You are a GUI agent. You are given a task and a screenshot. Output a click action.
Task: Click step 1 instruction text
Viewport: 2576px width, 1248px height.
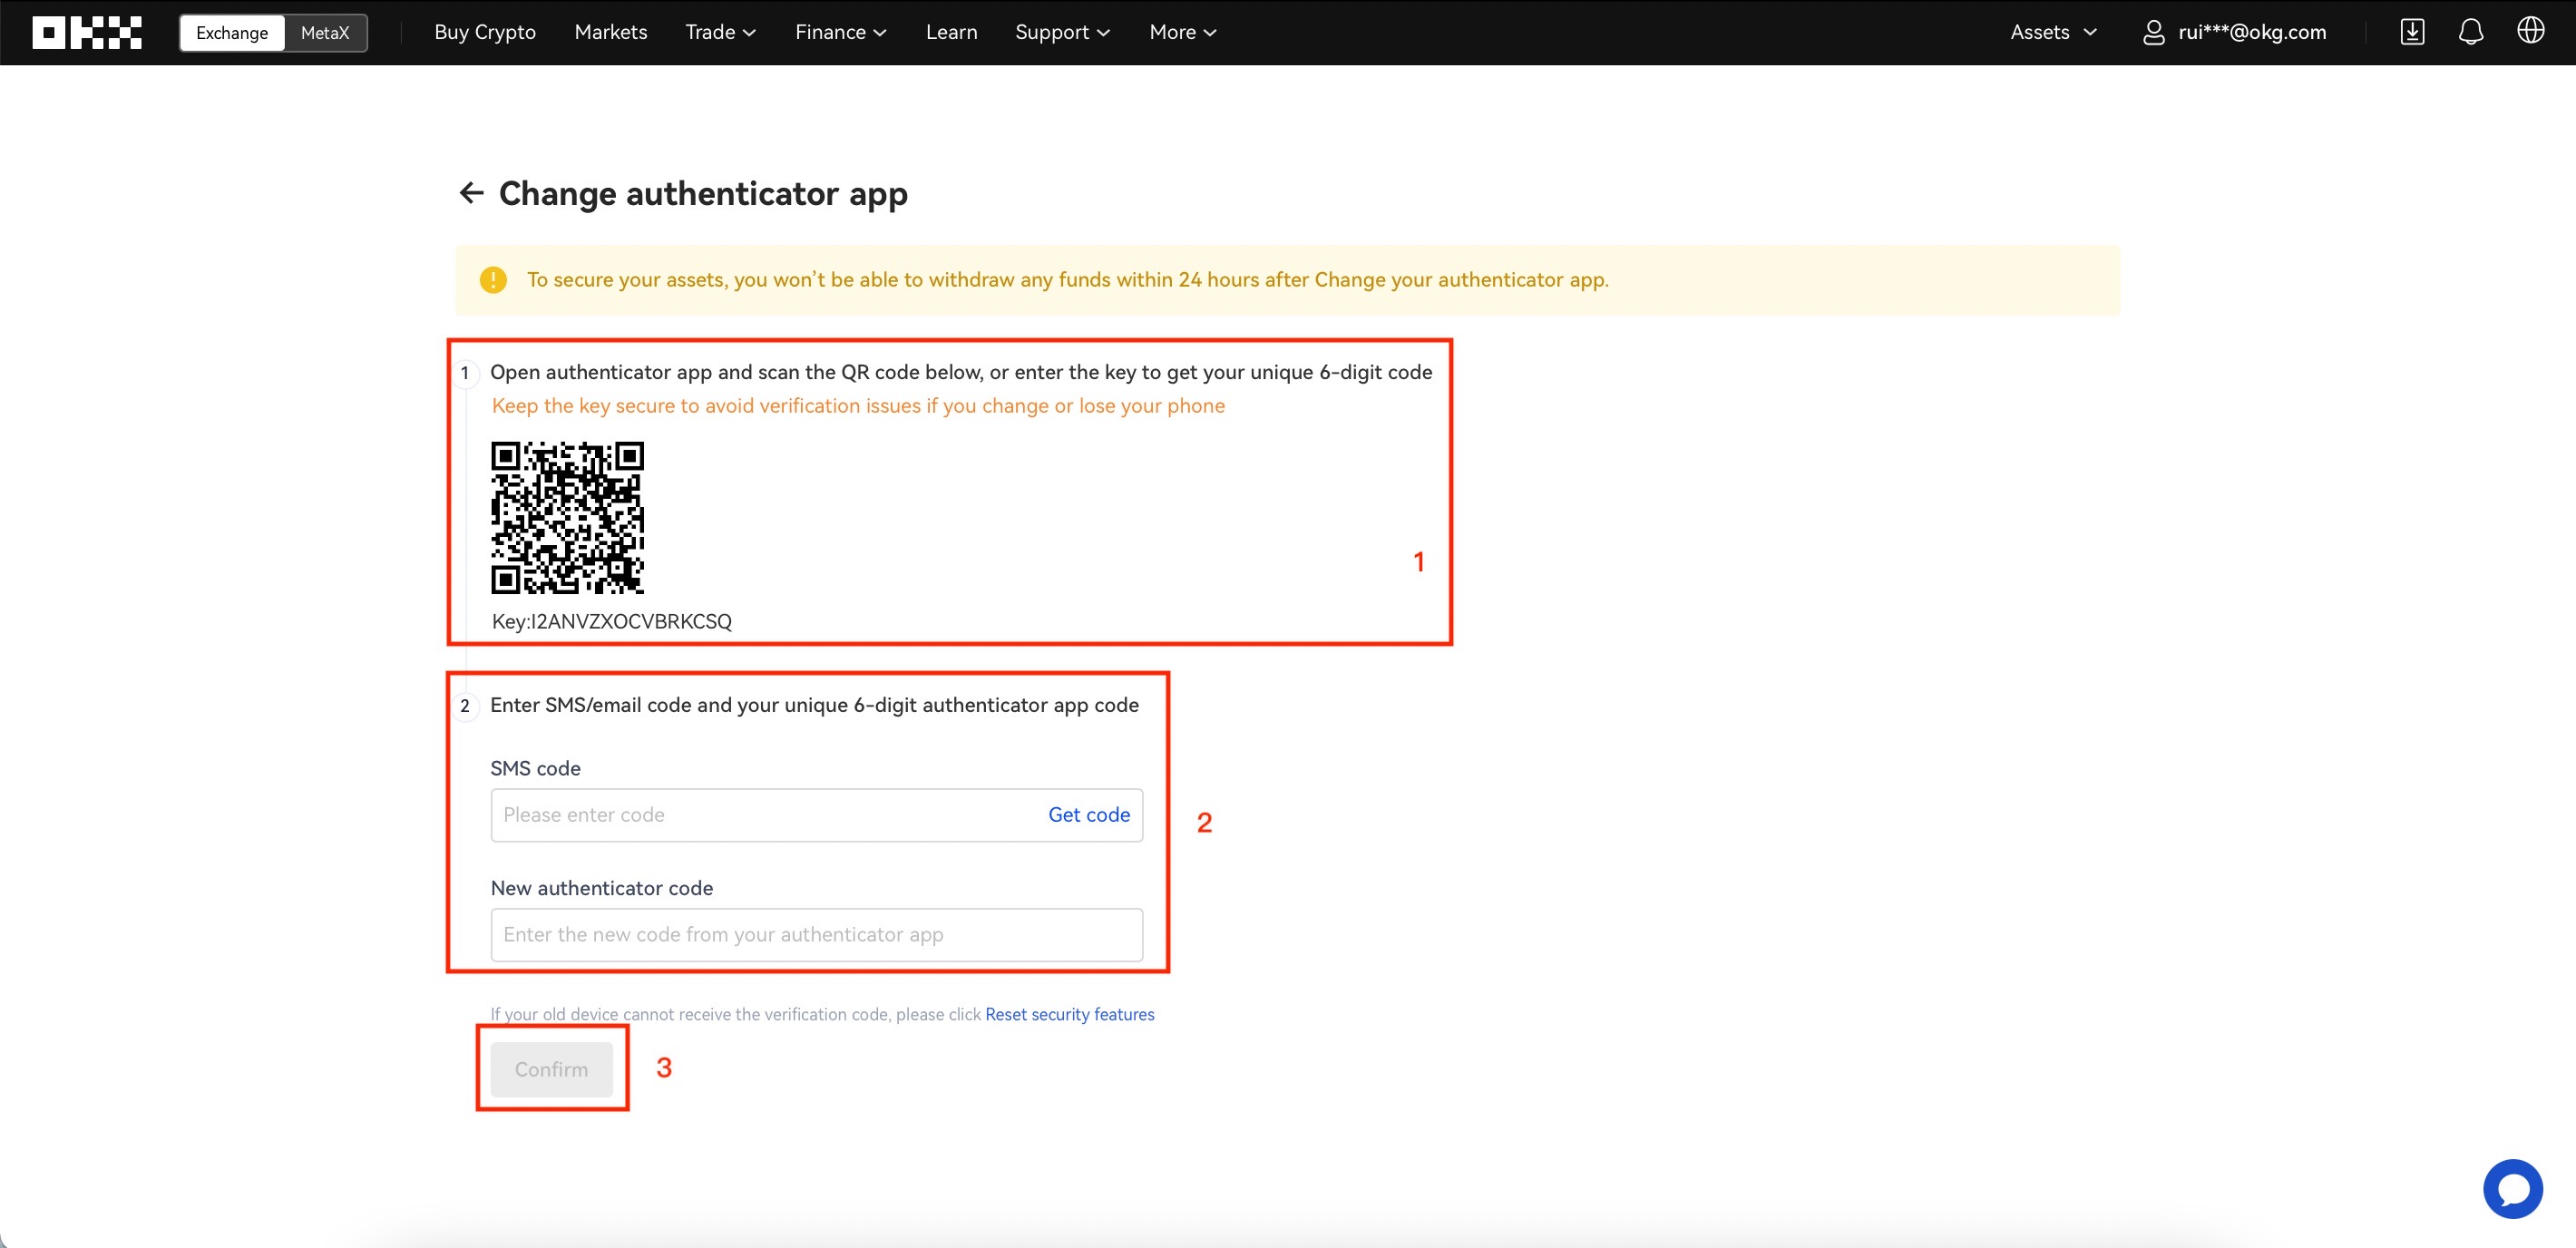tap(961, 372)
